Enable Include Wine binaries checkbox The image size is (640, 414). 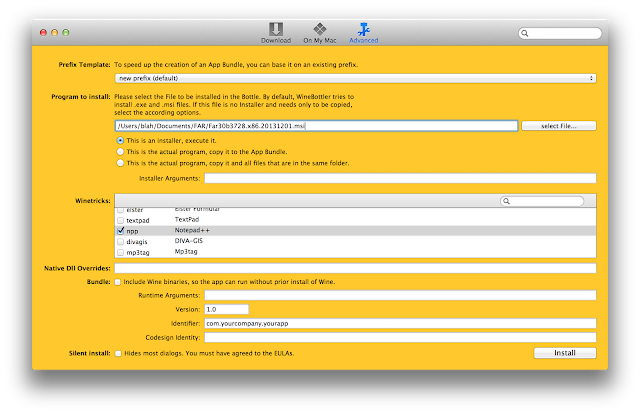tap(118, 282)
